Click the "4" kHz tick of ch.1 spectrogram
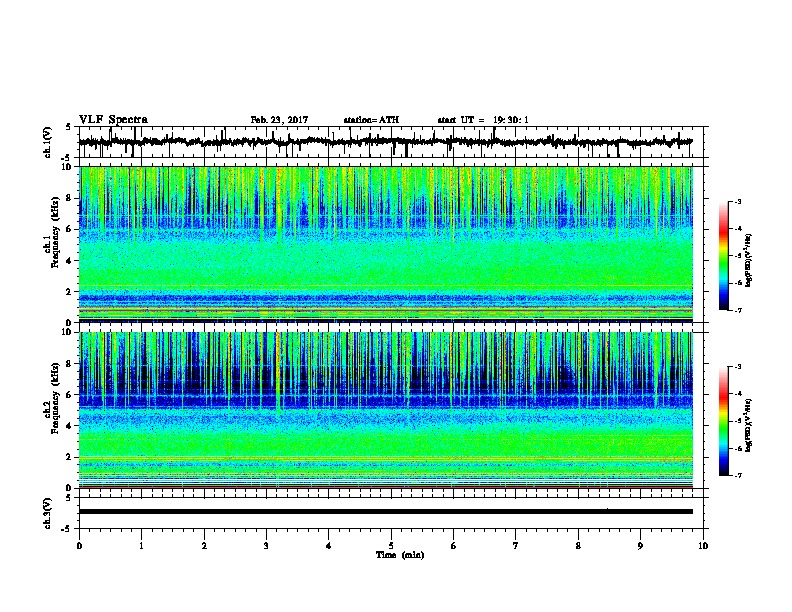Image resolution: width=792 pixels, height=612 pixels. click(x=71, y=261)
